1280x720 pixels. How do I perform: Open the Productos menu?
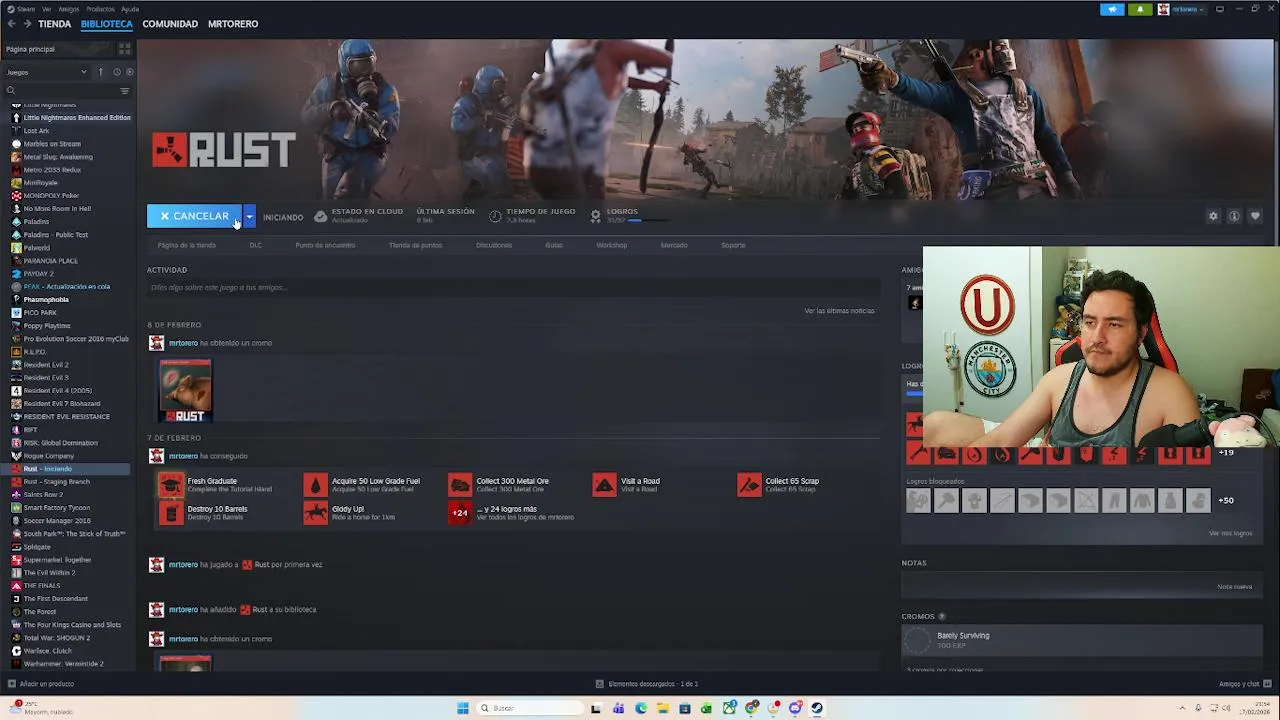pyautogui.click(x=100, y=9)
